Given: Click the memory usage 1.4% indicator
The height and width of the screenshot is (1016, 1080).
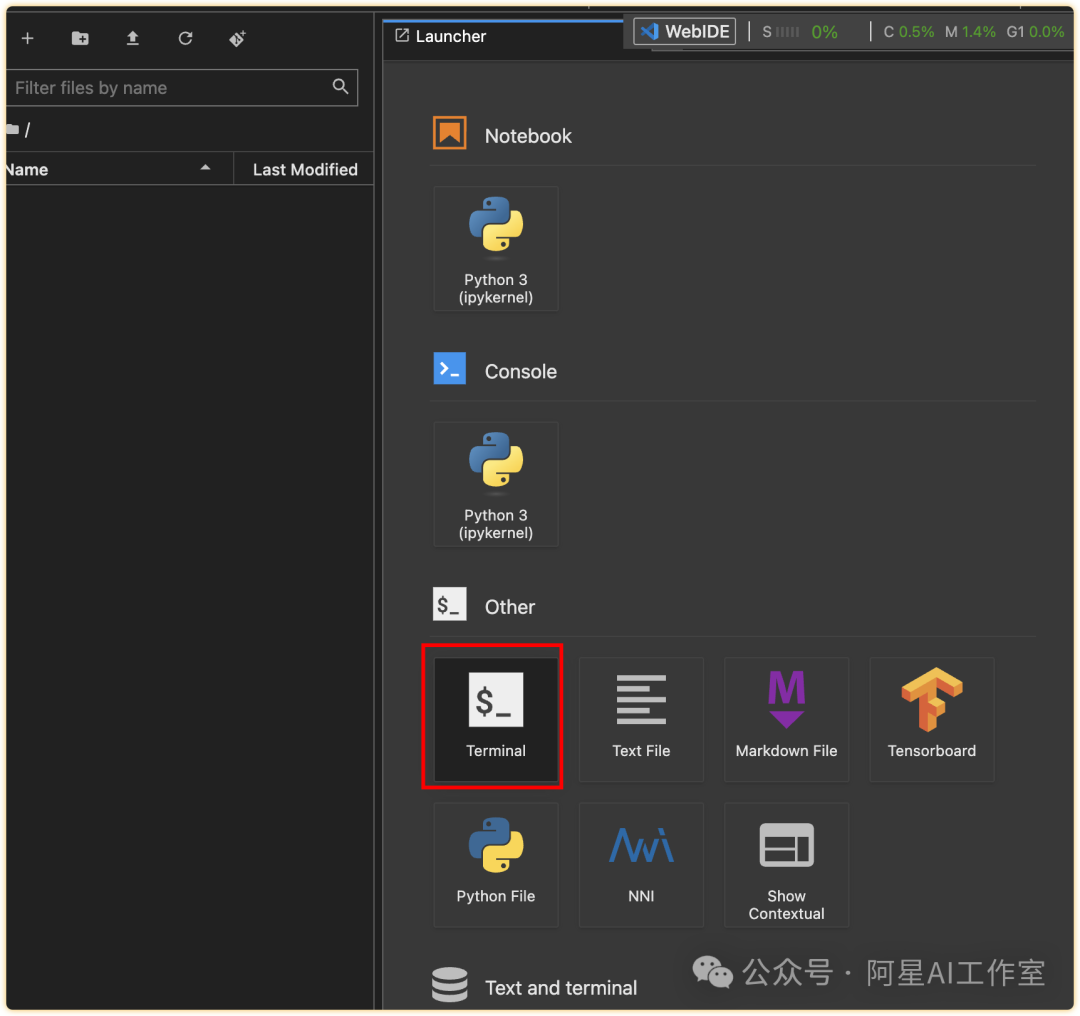Looking at the screenshot, I should coord(970,32).
